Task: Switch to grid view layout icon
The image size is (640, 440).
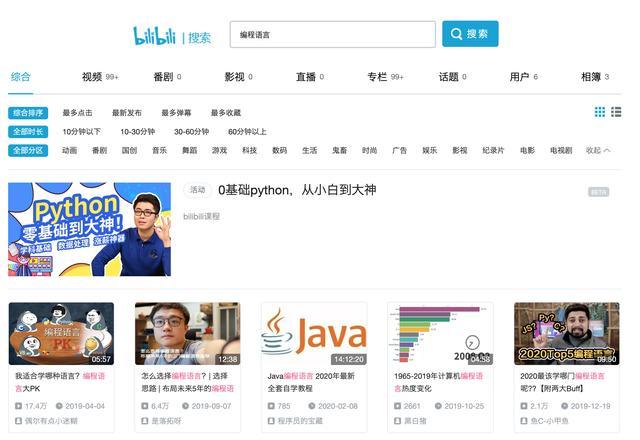Action: (600, 112)
